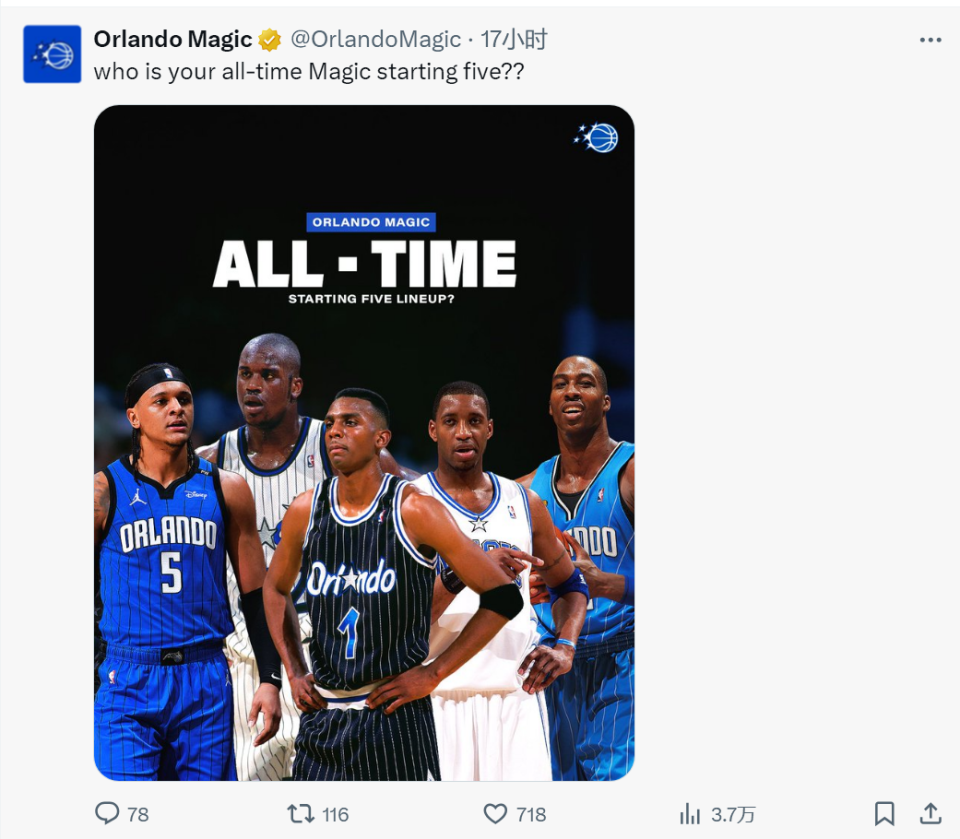Like the tweet with the heart icon
The height and width of the screenshot is (839, 960).
[x=495, y=813]
